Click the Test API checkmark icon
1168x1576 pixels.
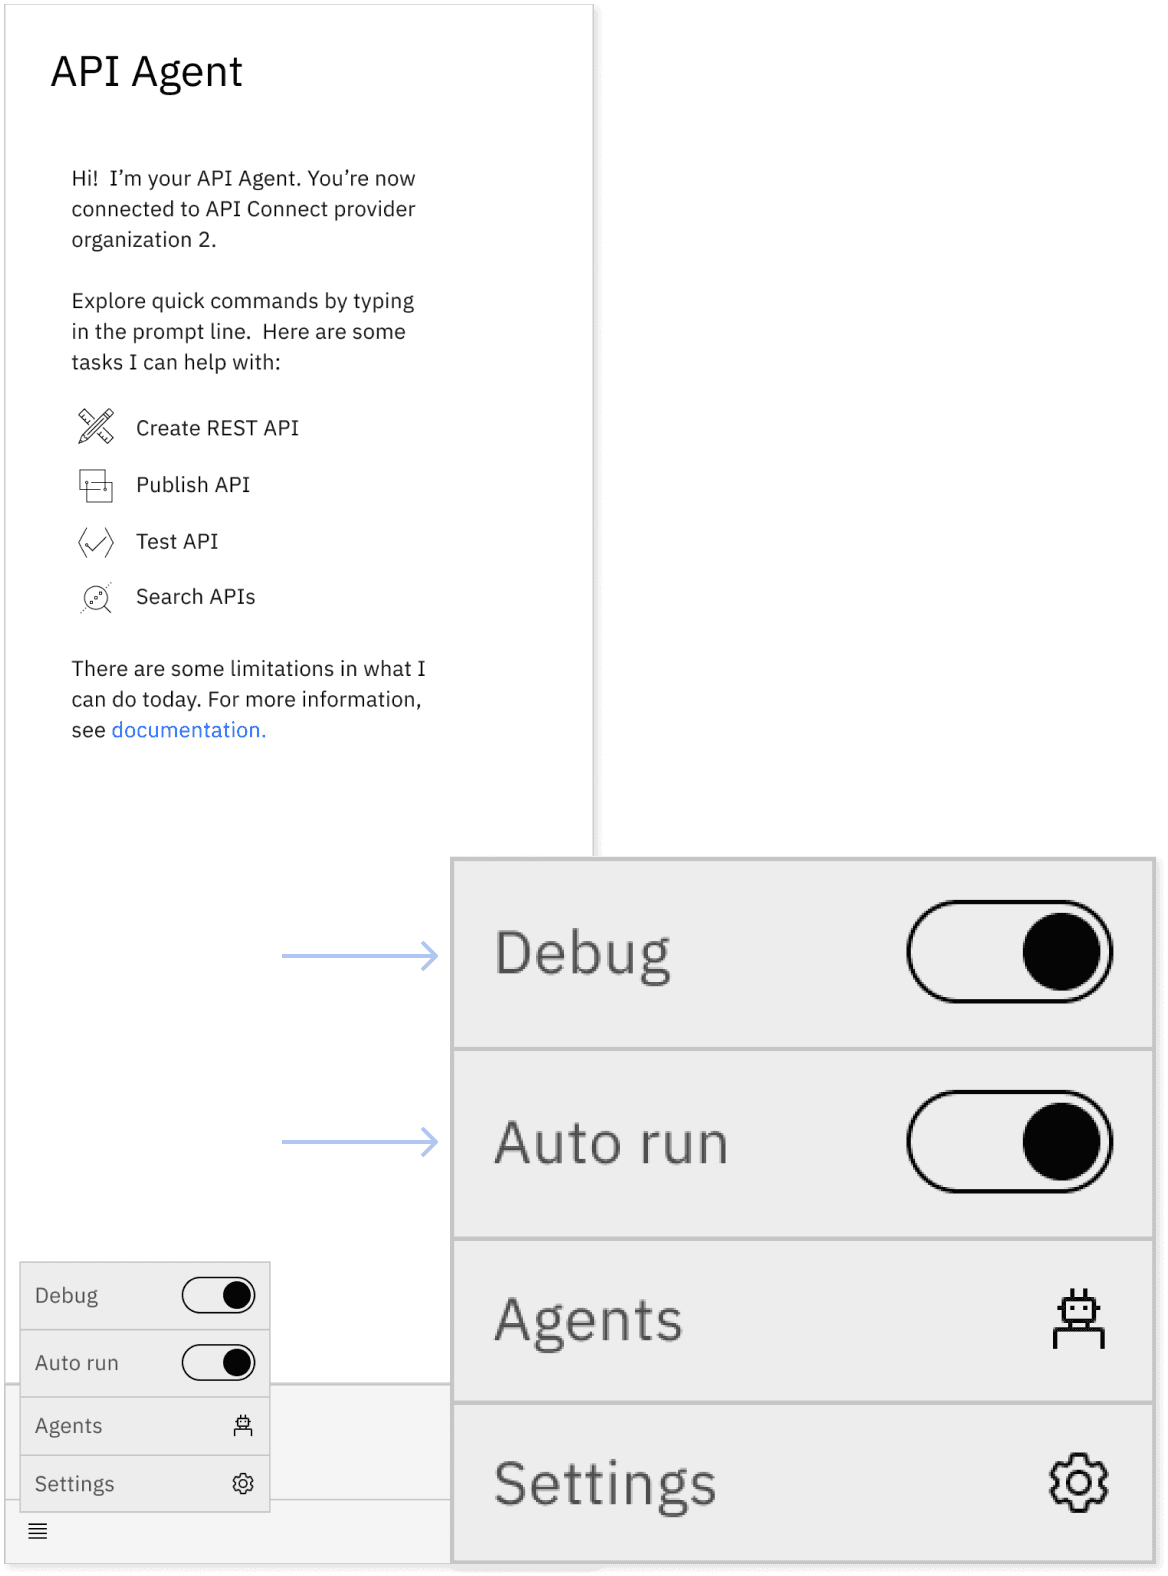click(96, 542)
